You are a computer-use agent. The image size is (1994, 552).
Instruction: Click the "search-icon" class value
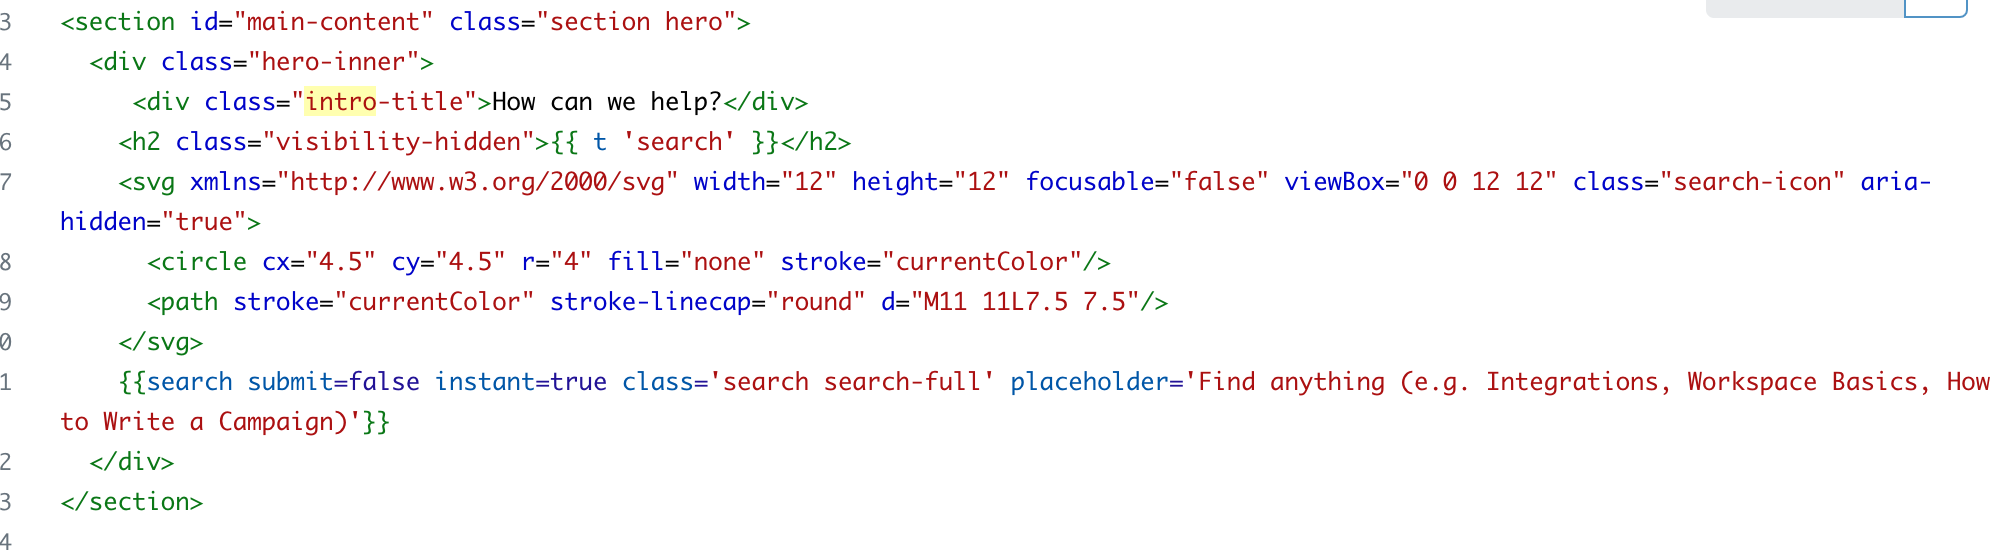click(1752, 182)
